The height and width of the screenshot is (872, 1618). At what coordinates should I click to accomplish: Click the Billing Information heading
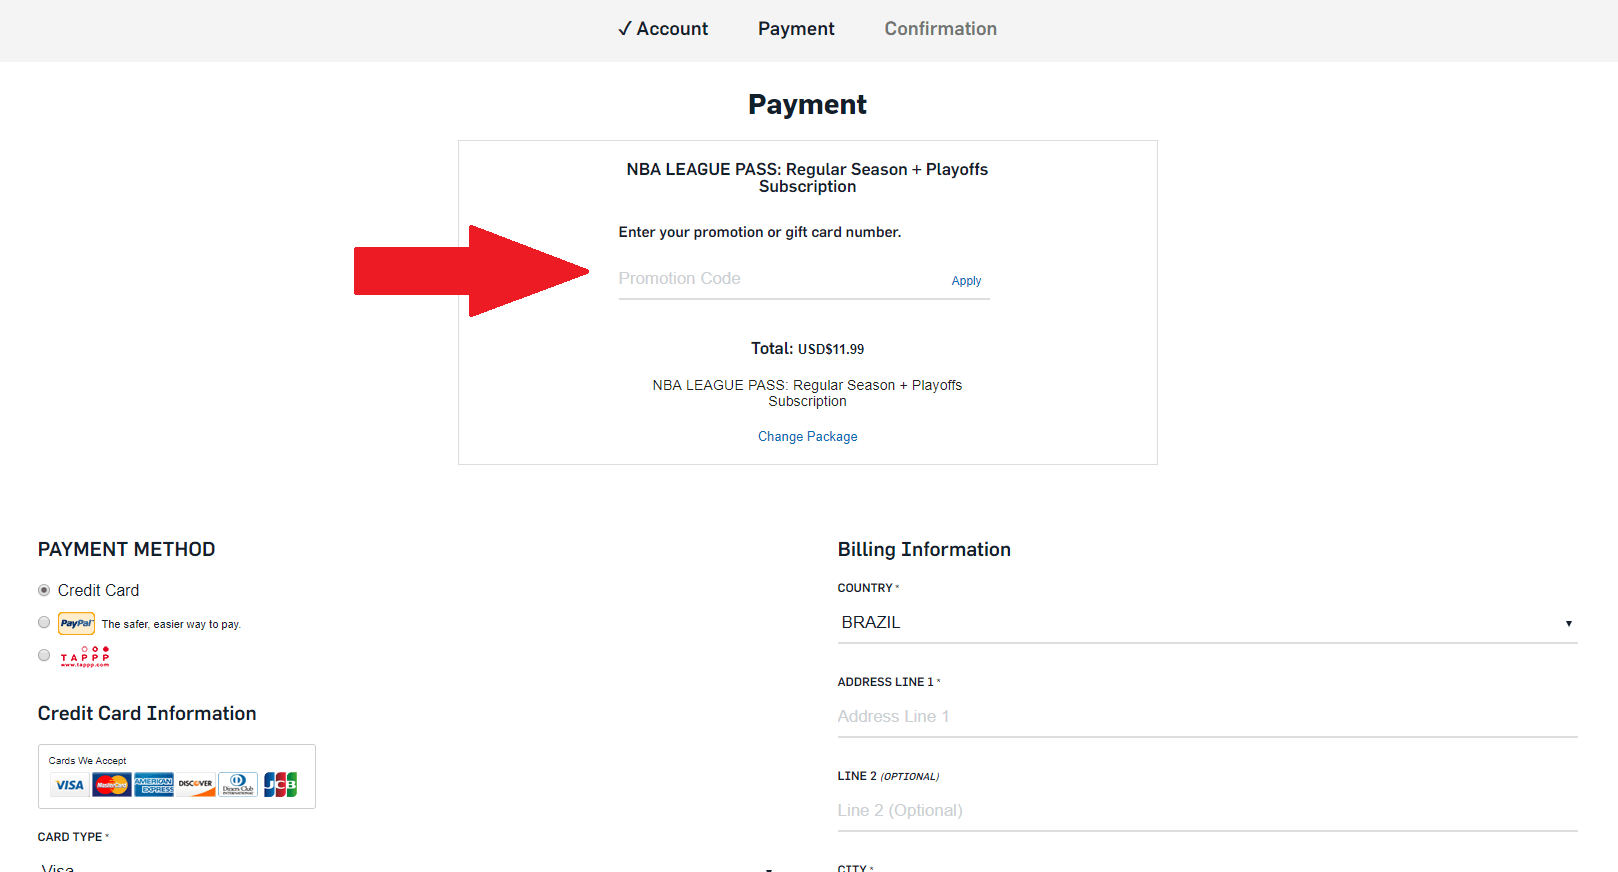924,550
